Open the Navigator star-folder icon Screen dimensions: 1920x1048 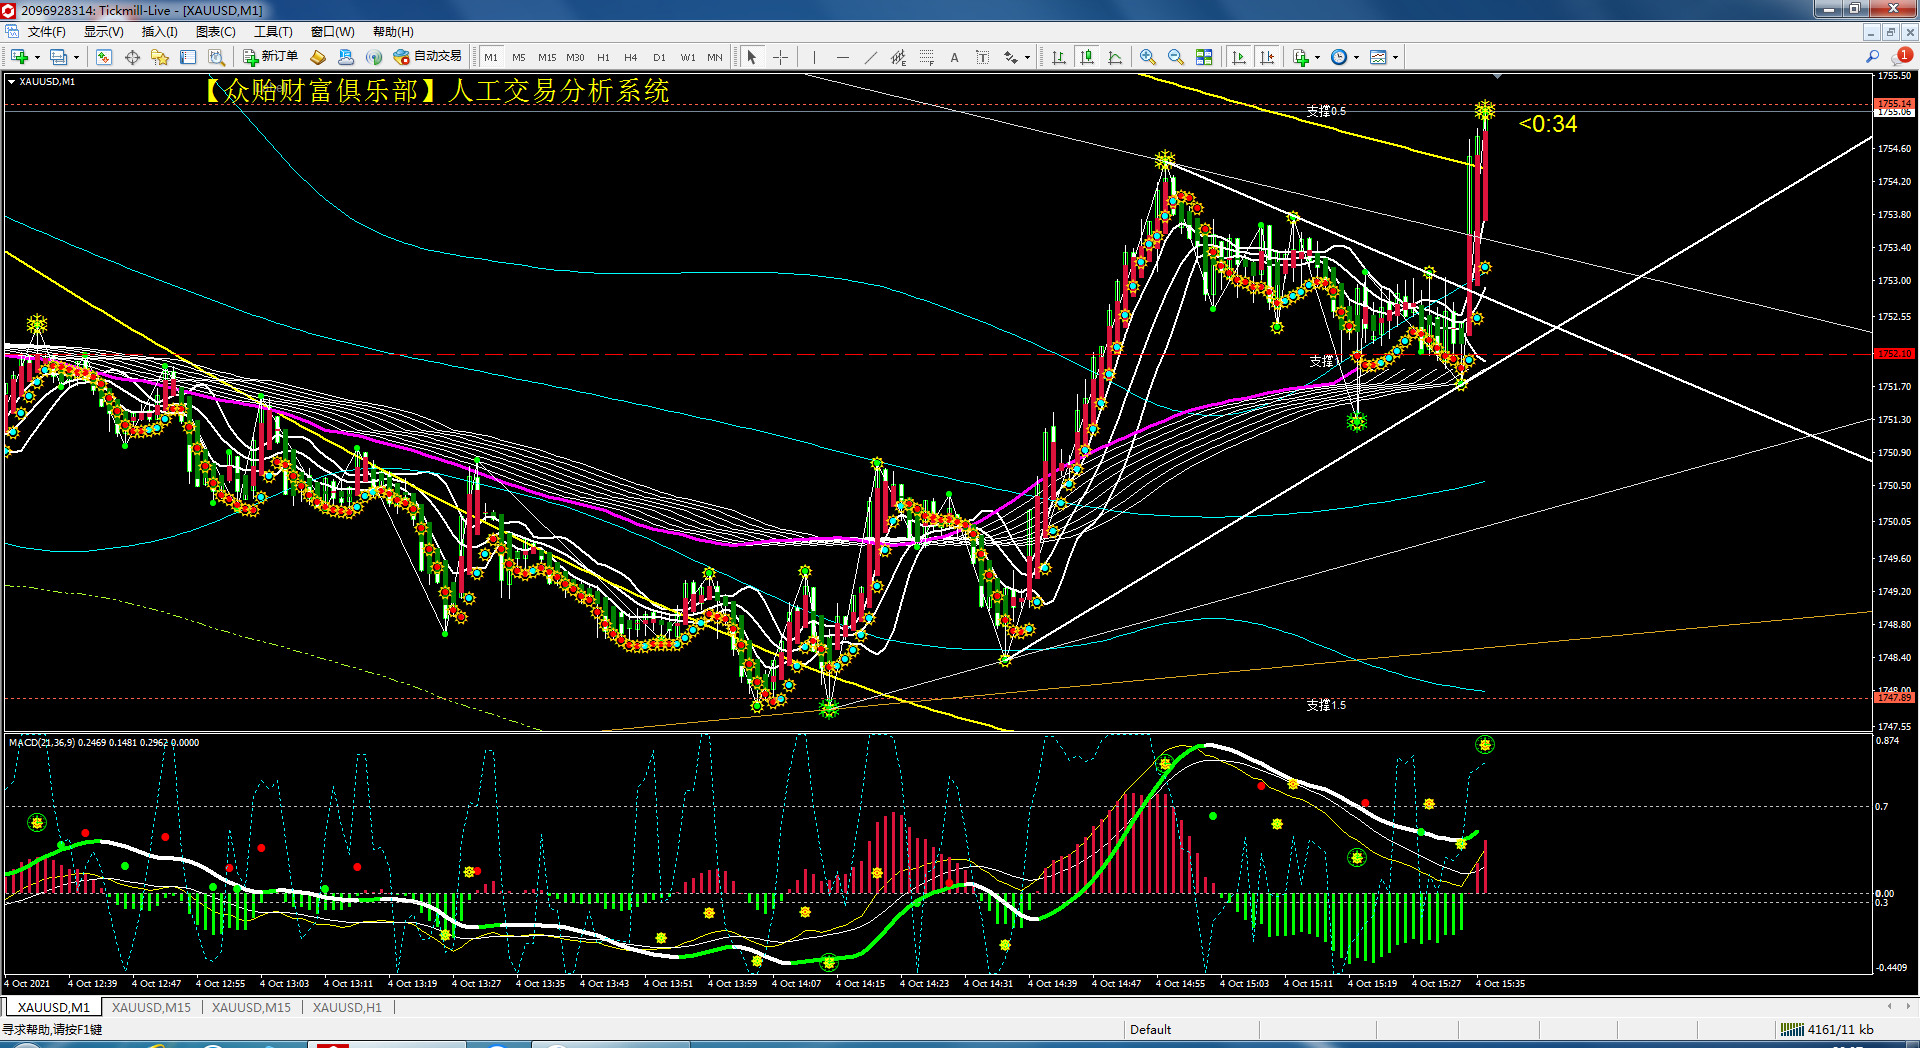click(160, 57)
